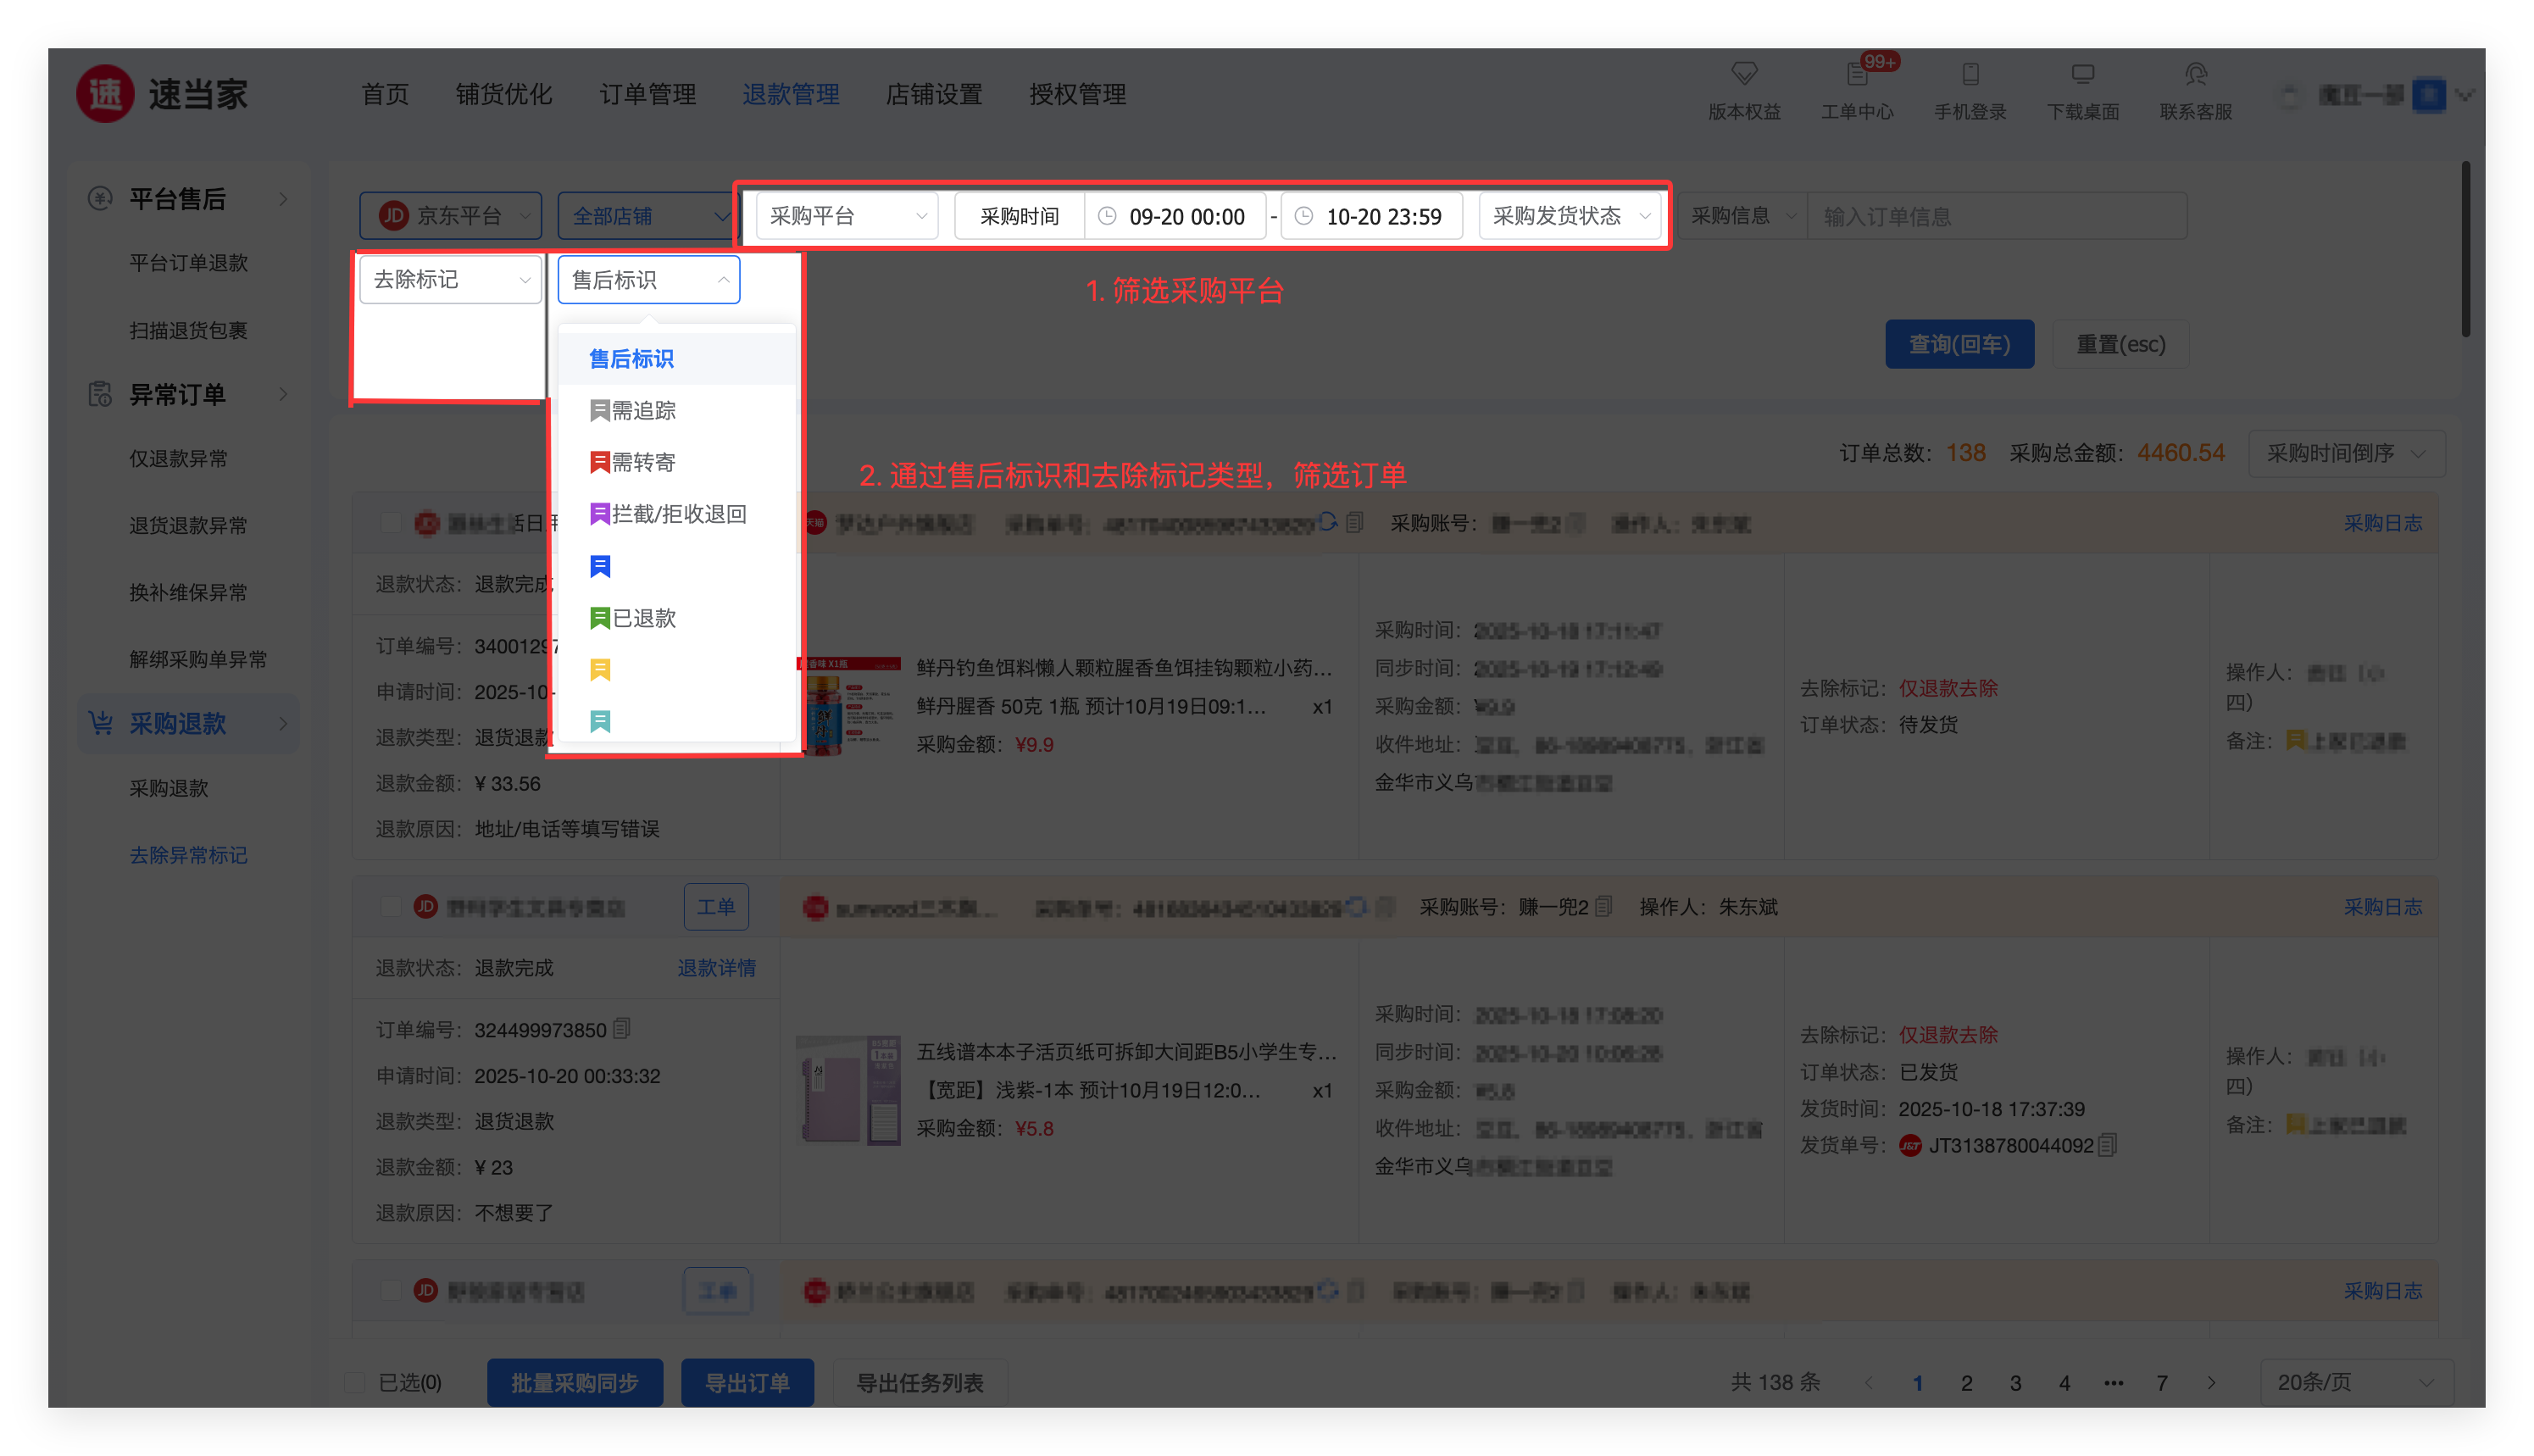
Task: Click the 速当家 logo icon
Action: pos(106,94)
